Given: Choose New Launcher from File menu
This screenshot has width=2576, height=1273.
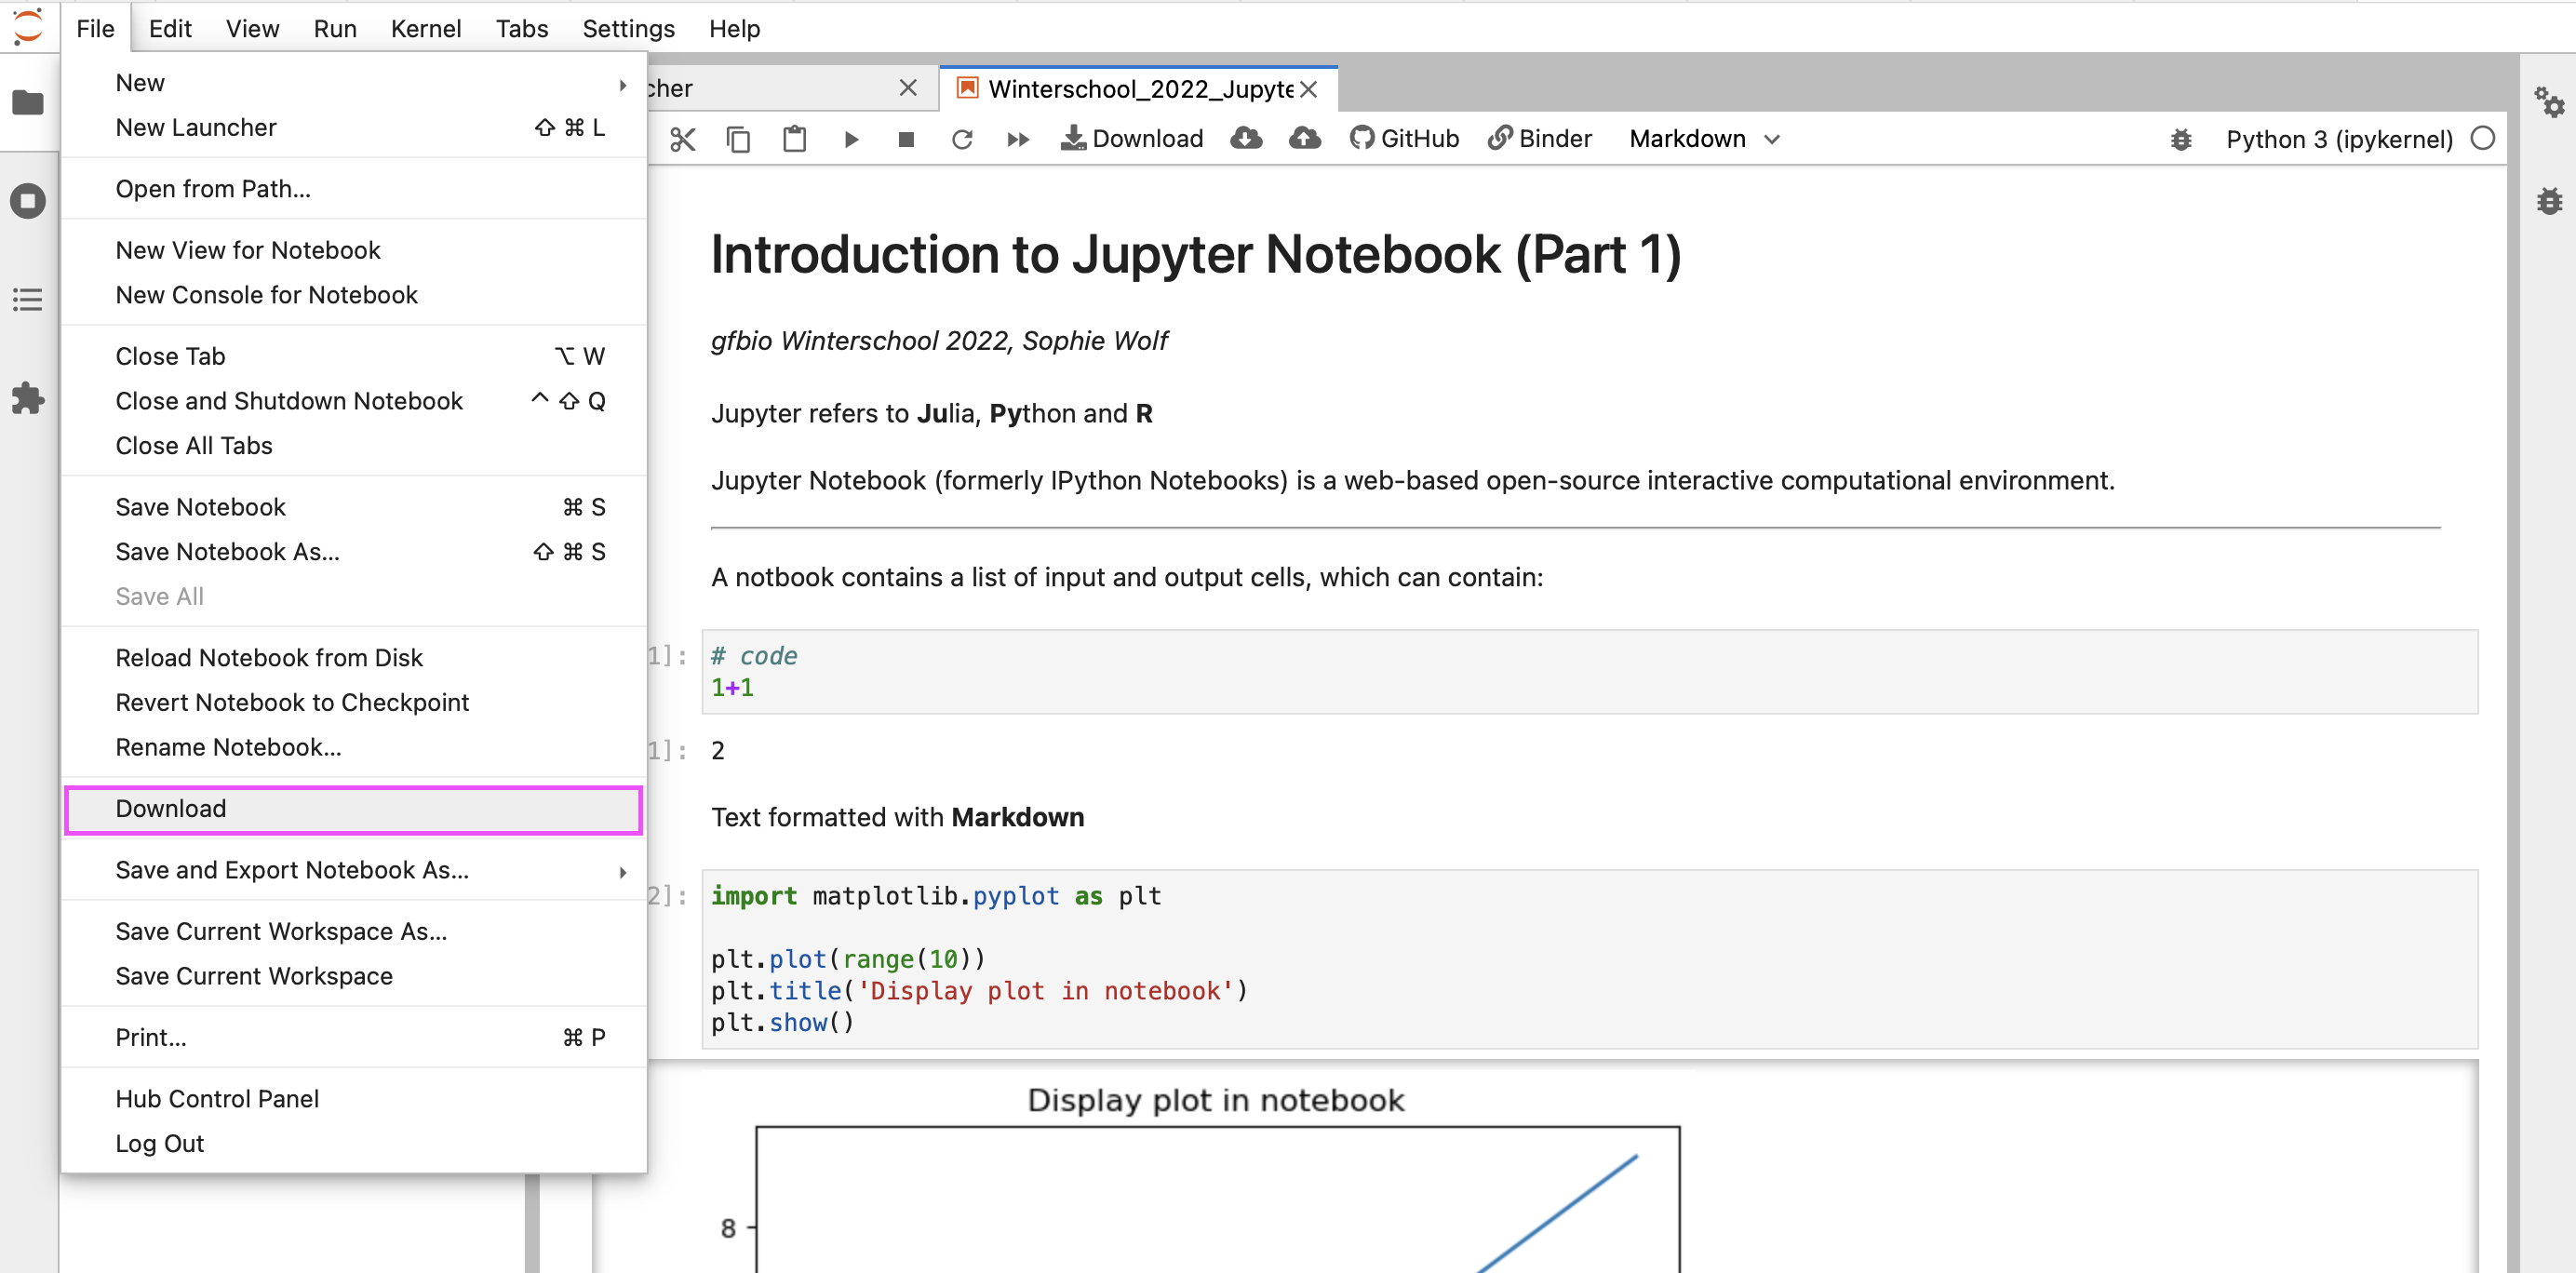Looking at the screenshot, I should pyautogui.click(x=354, y=127).
